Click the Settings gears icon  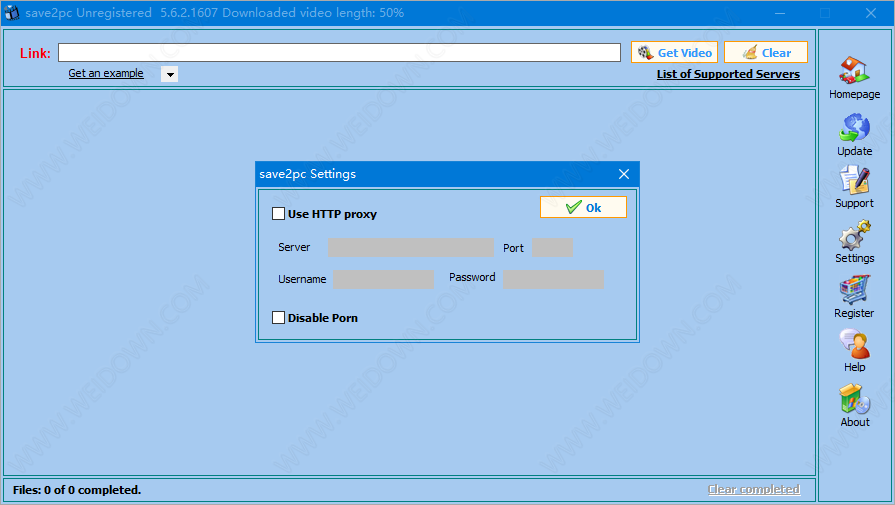854,236
